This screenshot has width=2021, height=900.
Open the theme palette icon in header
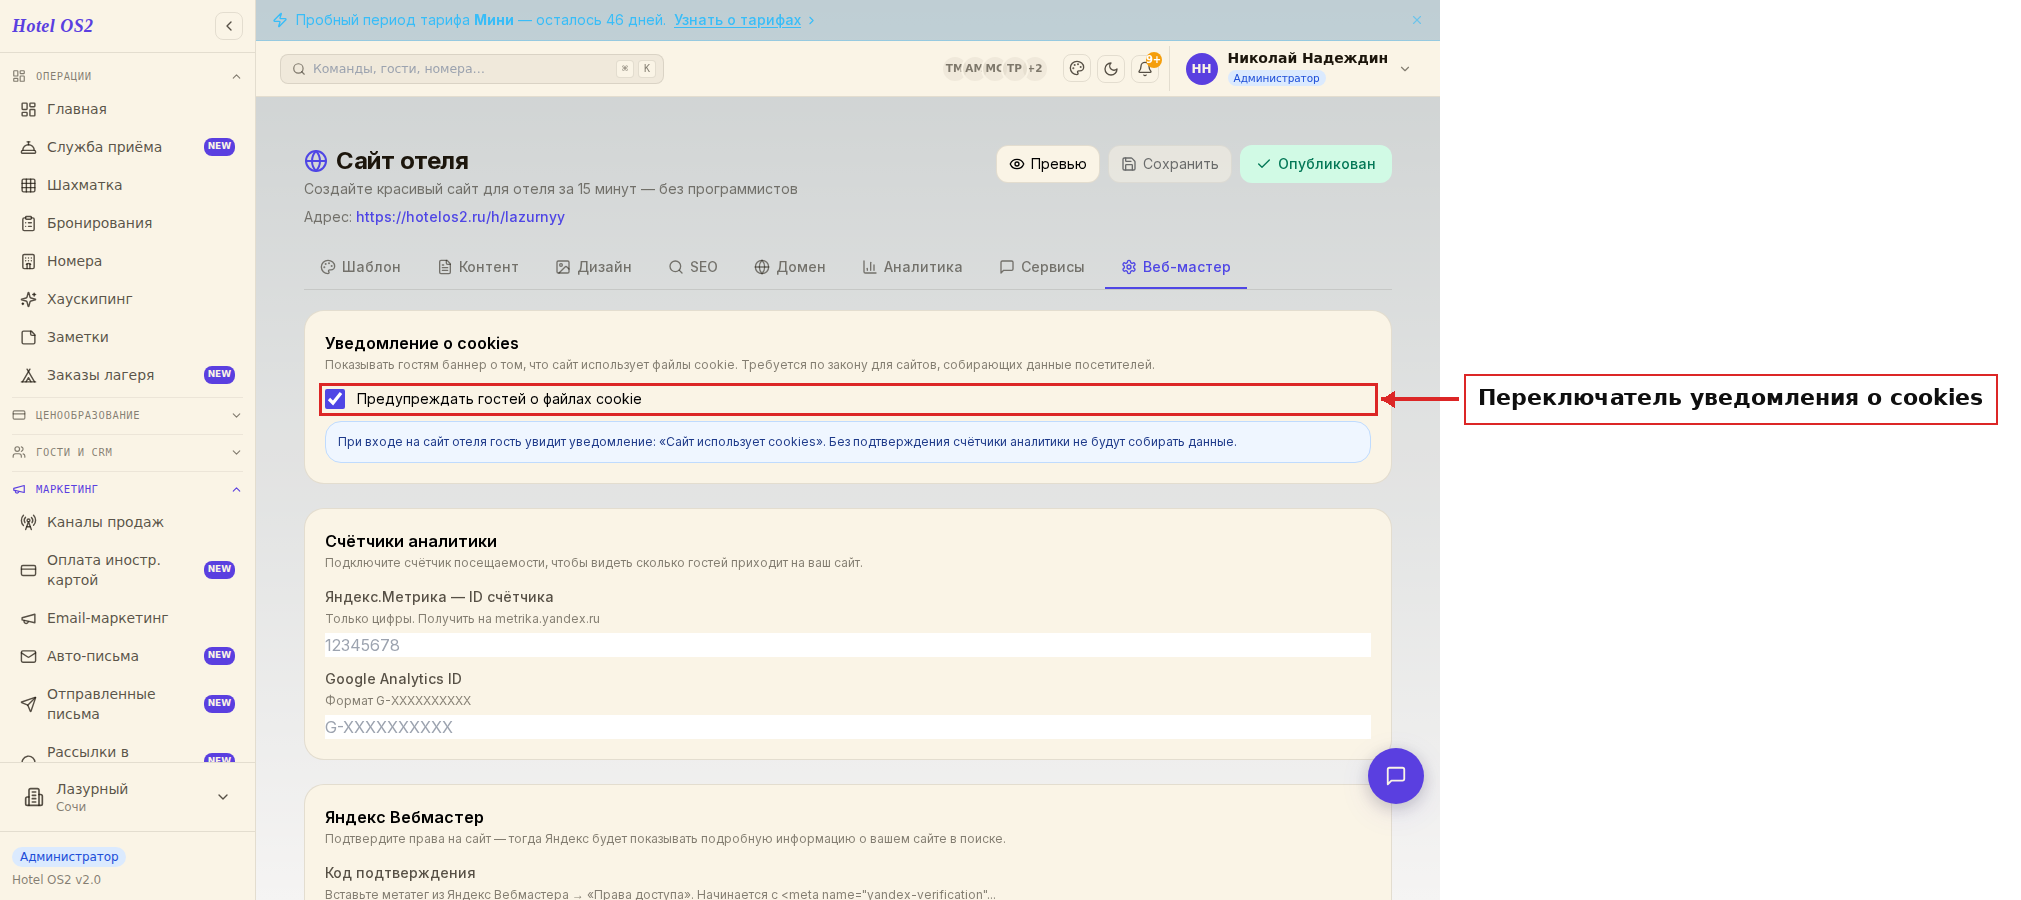pyautogui.click(x=1077, y=68)
